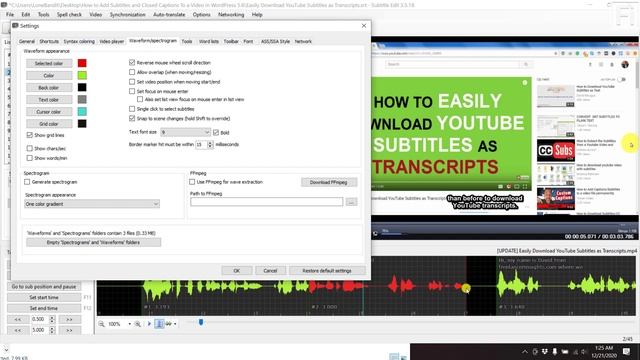Toggle the center waveform on video position icon

tap(159, 324)
